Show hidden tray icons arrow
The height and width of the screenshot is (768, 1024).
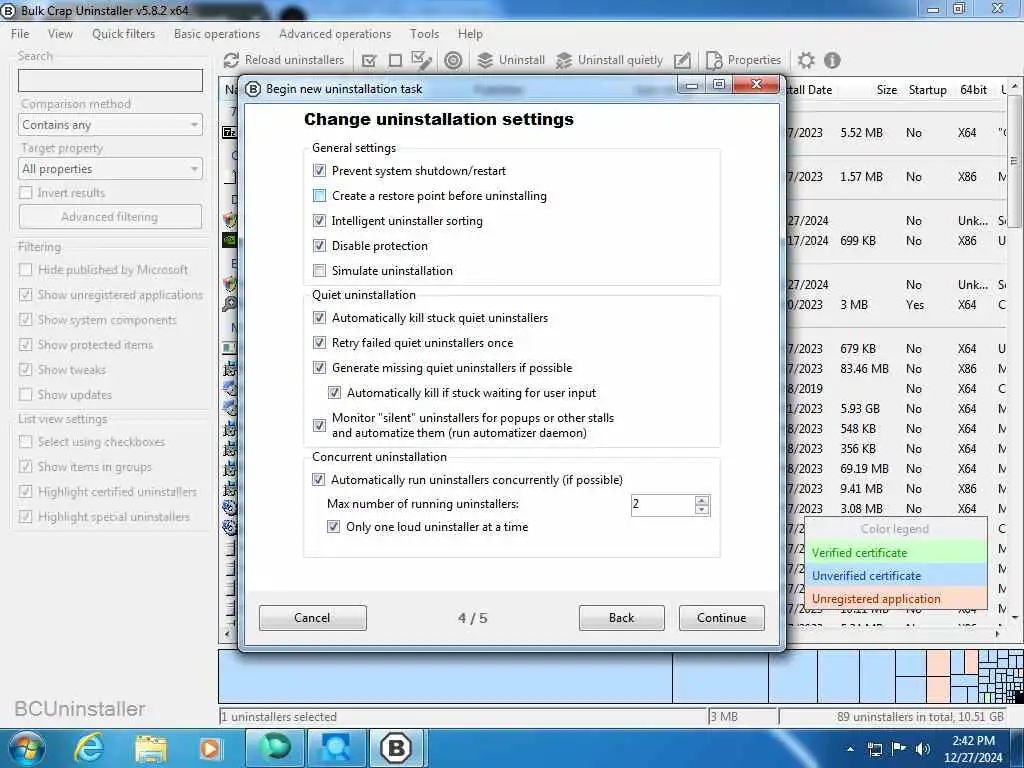850,749
